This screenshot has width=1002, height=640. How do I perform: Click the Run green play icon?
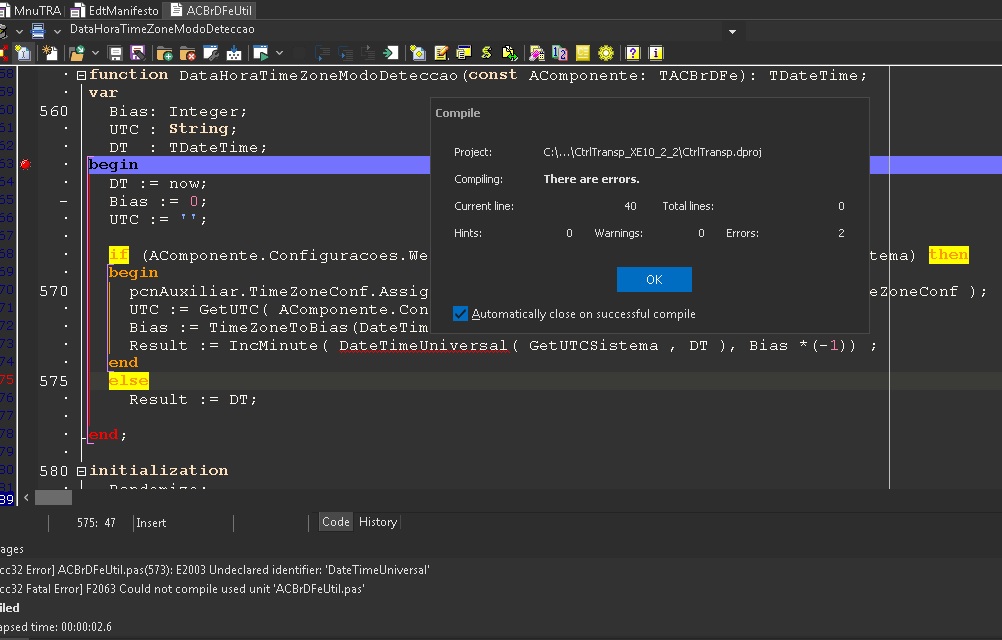[260, 53]
